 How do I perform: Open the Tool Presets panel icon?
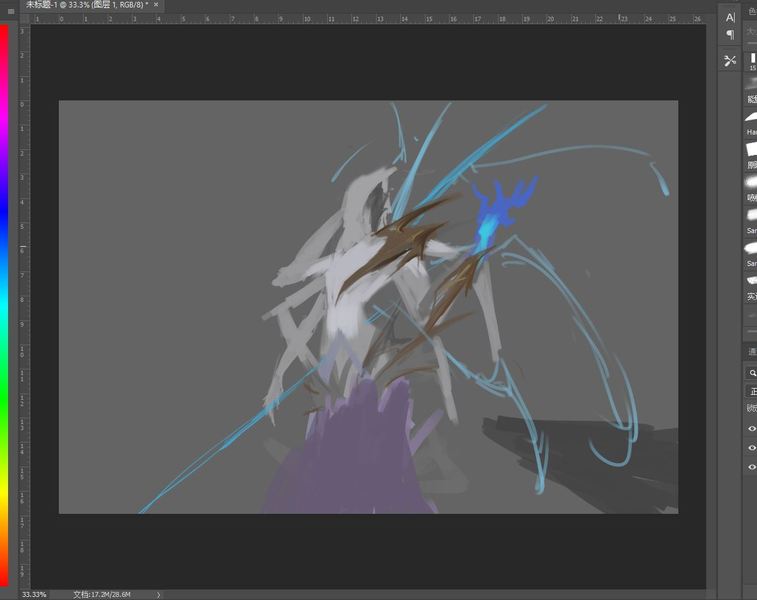(730, 61)
